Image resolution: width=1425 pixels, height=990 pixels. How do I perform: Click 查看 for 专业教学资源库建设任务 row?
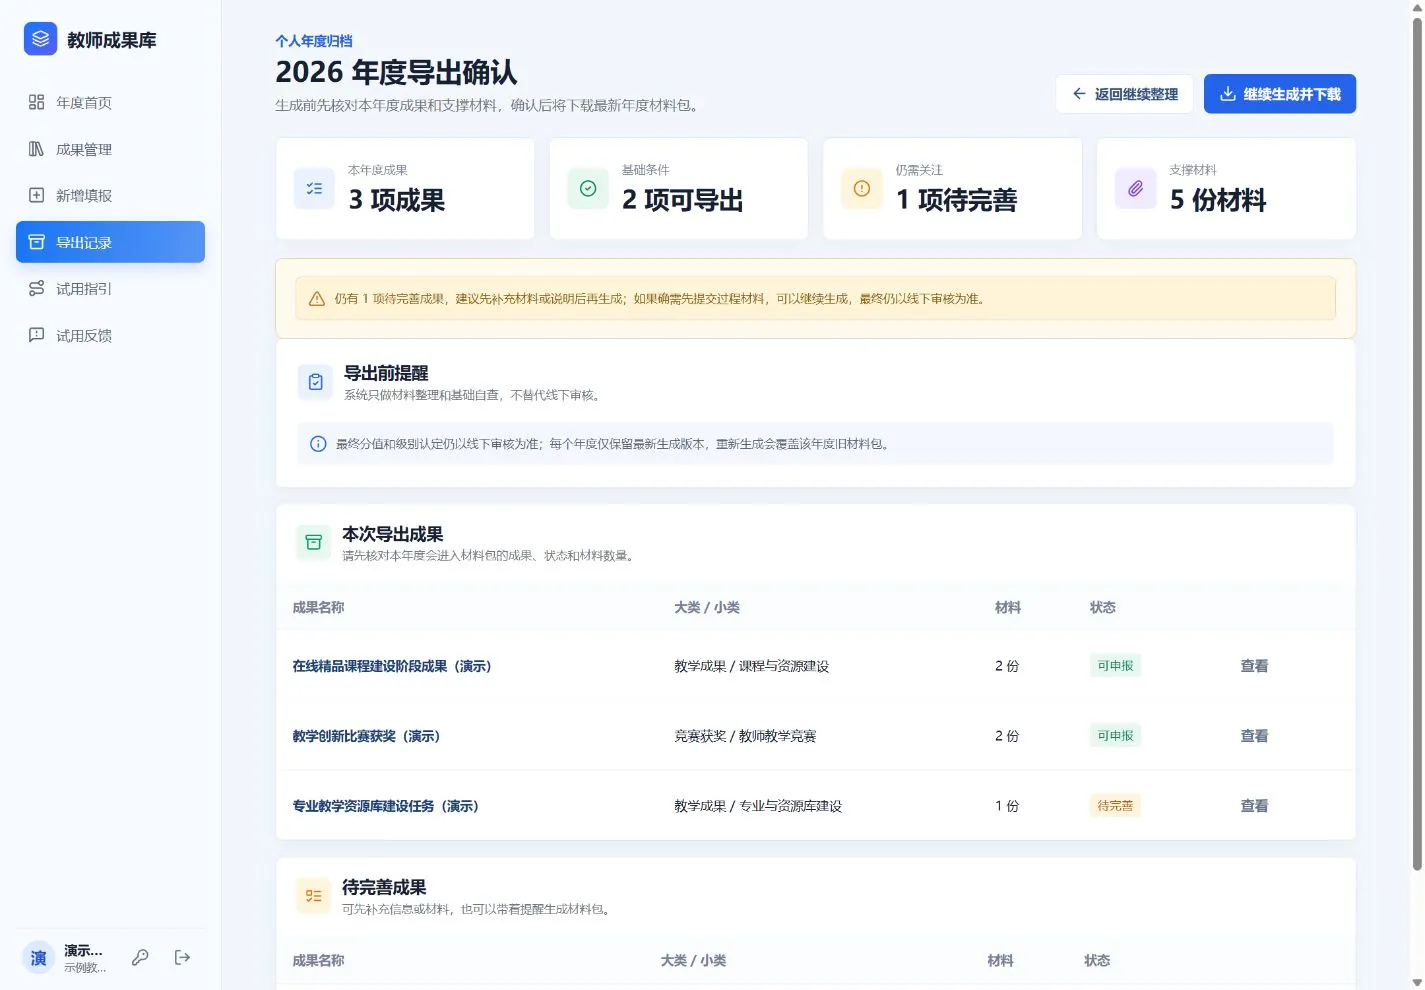pyautogui.click(x=1254, y=806)
